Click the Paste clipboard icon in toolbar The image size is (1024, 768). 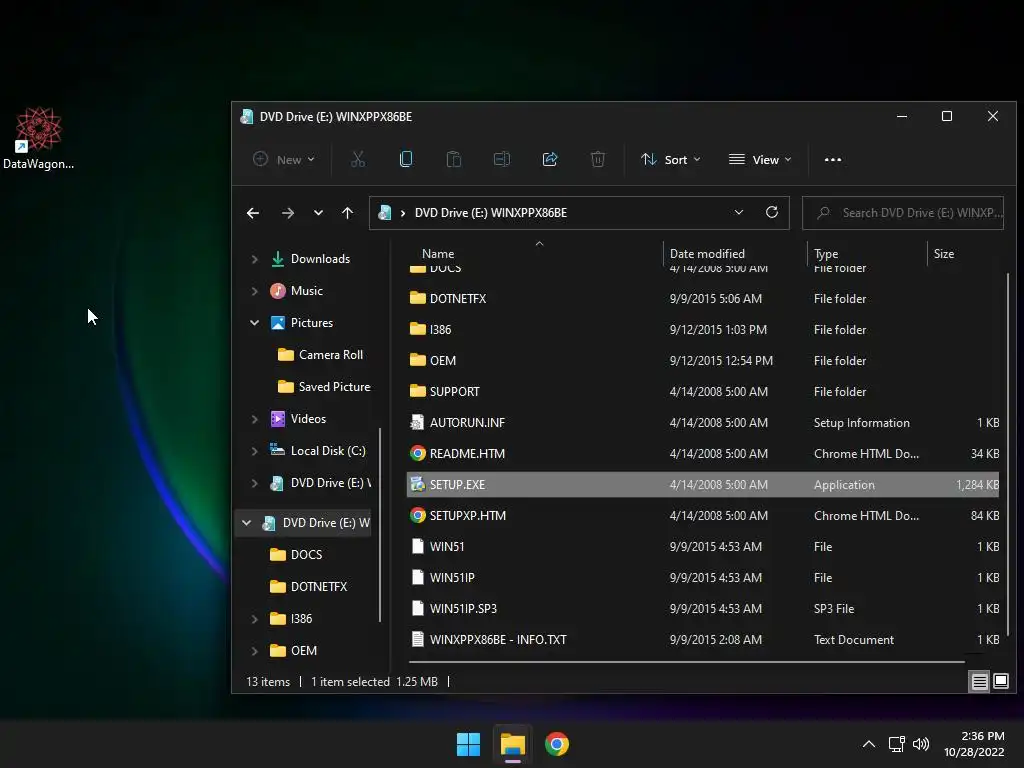pos(454,159)
